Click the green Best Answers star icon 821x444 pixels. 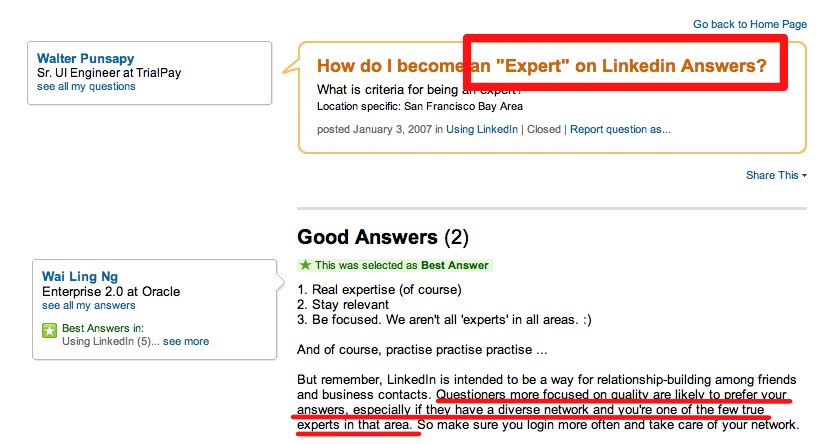(x=50, y=330)
